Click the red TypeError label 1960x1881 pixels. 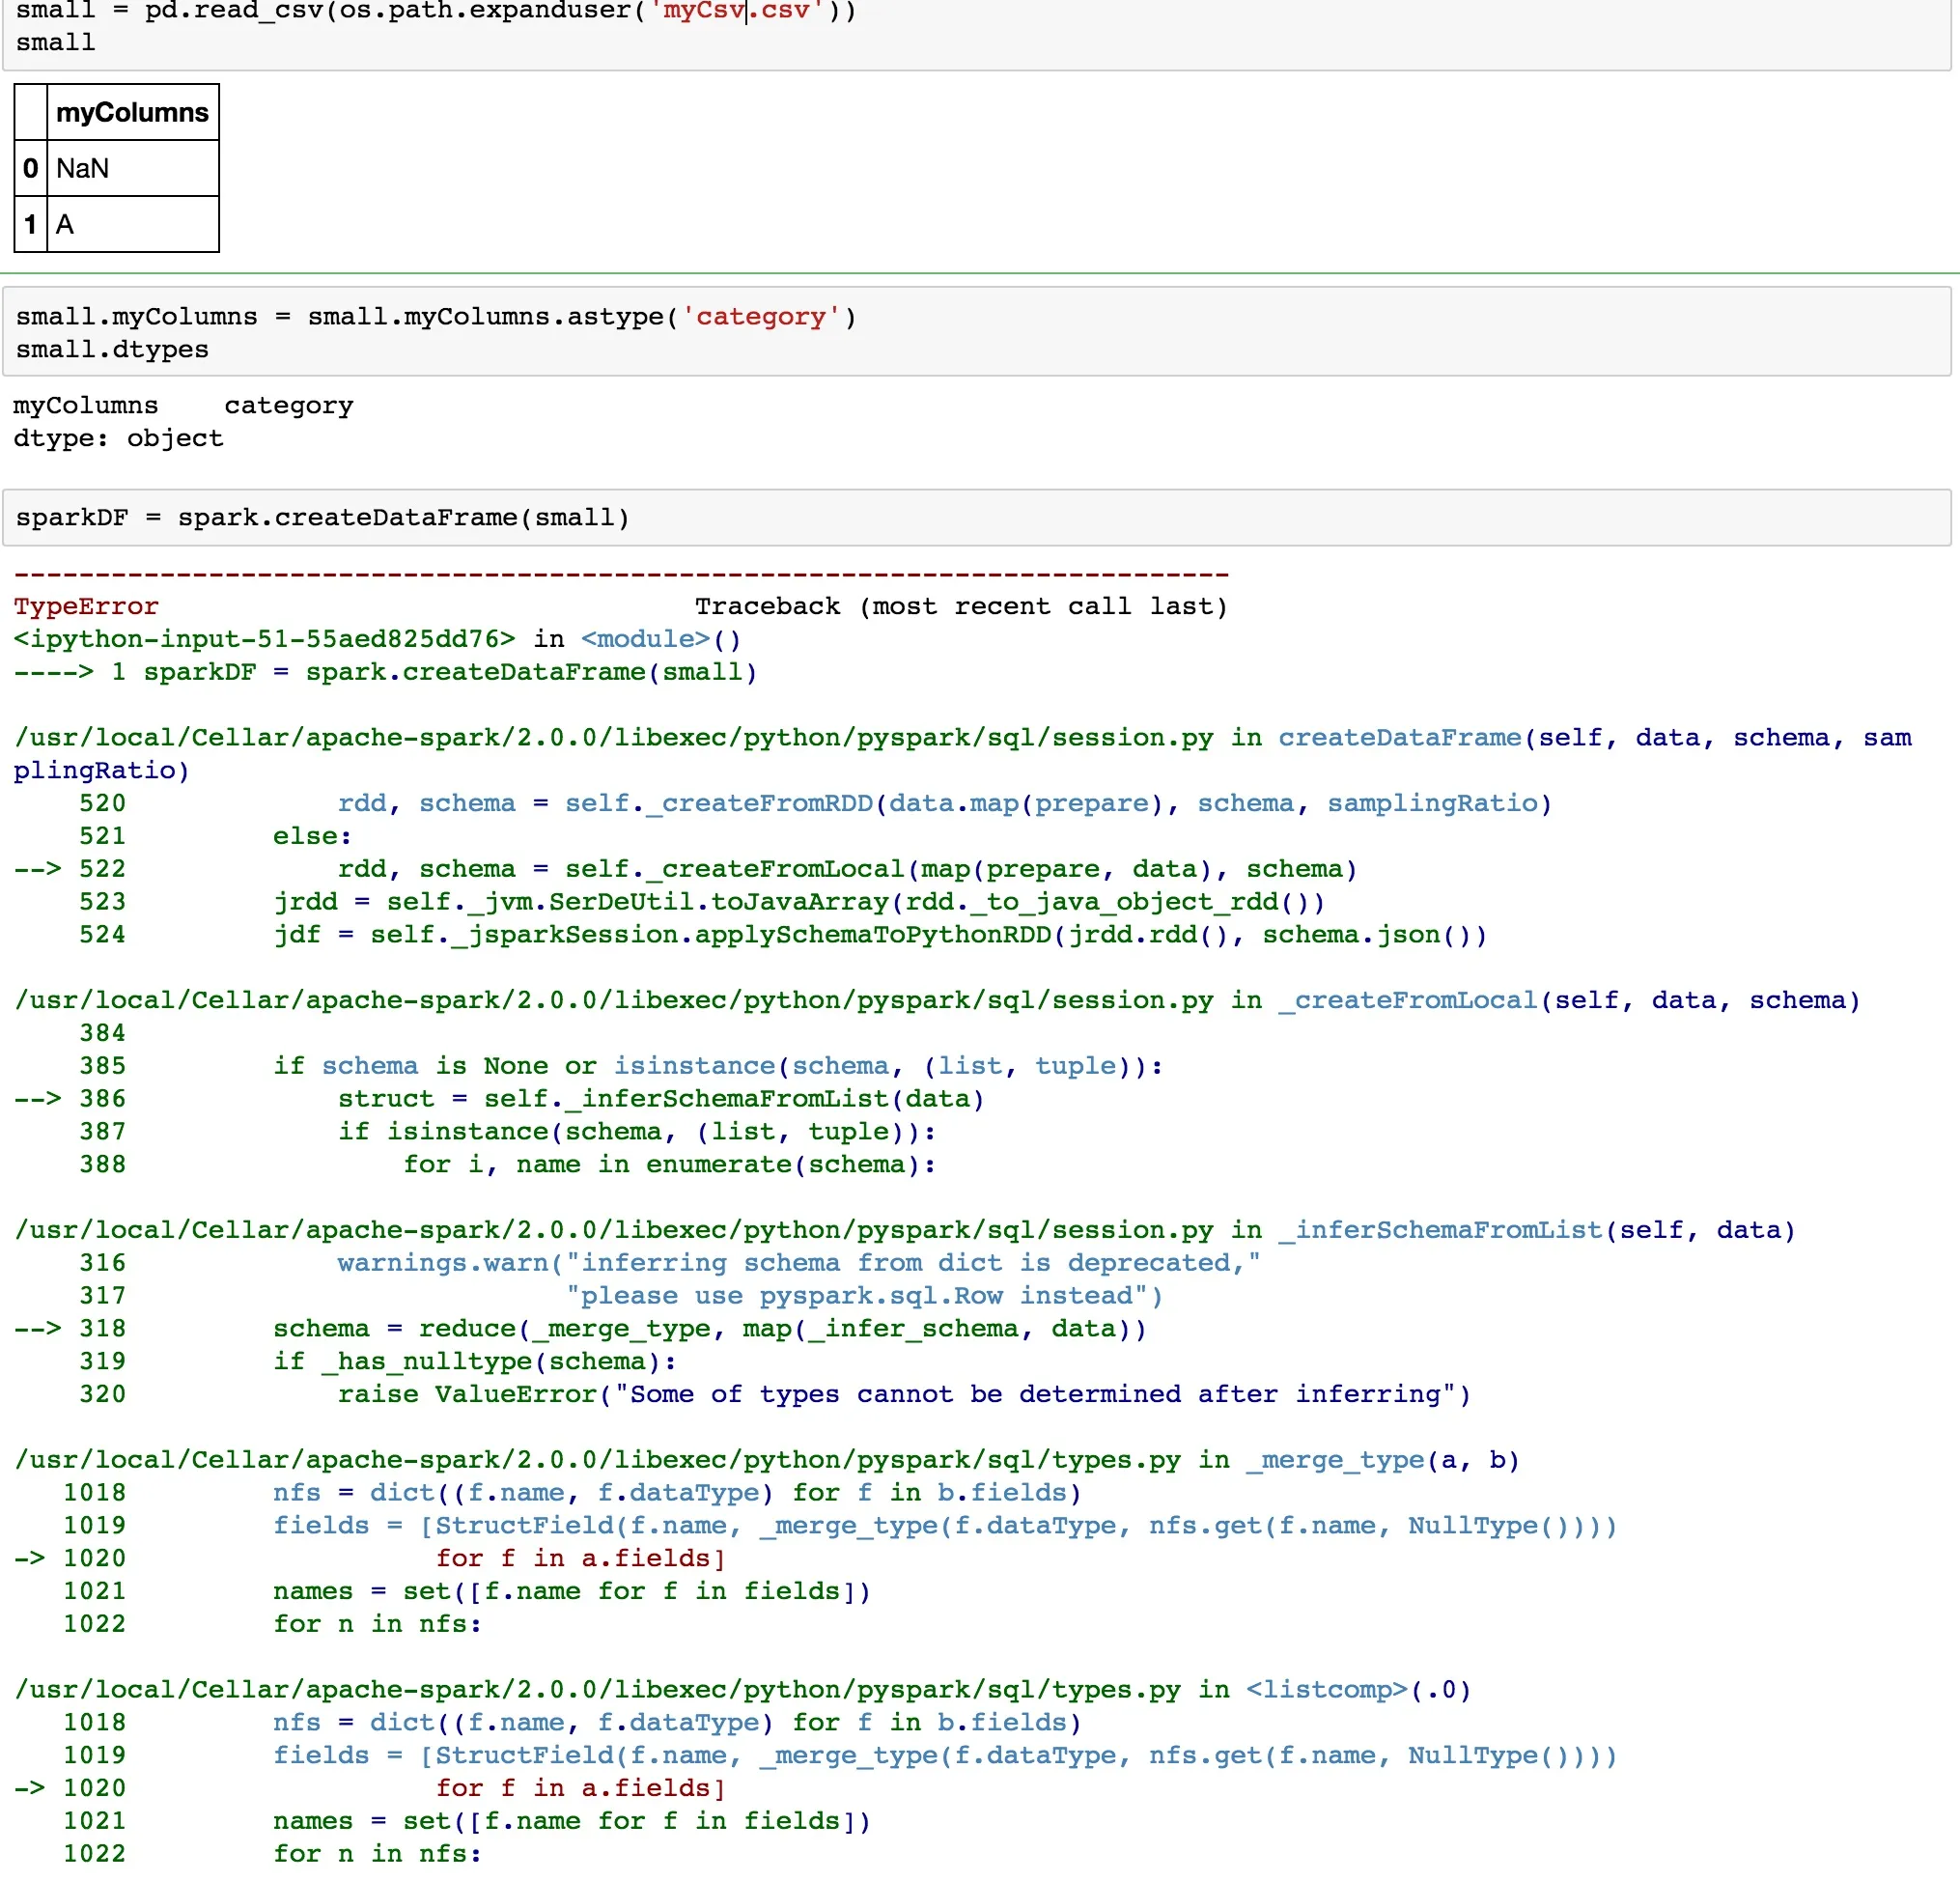(86, 606)
